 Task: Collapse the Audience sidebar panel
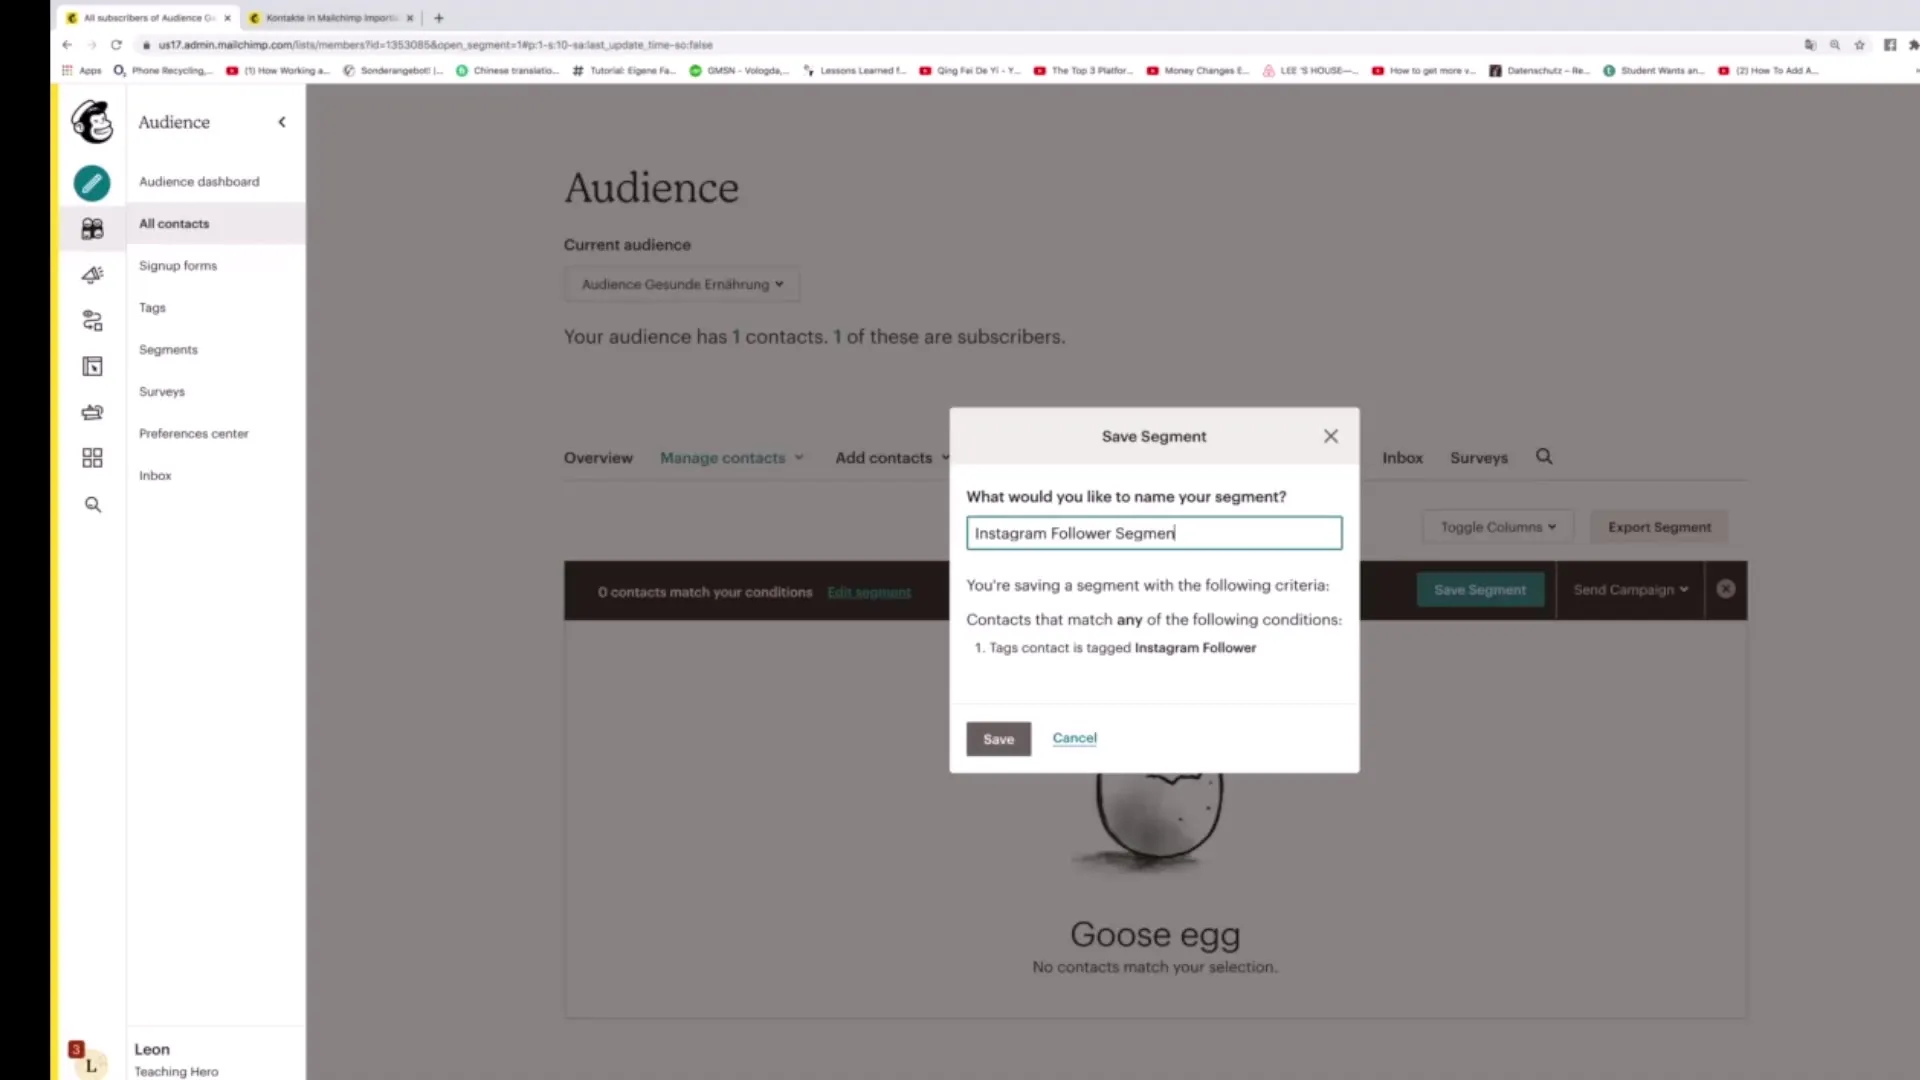pos(282,122)
